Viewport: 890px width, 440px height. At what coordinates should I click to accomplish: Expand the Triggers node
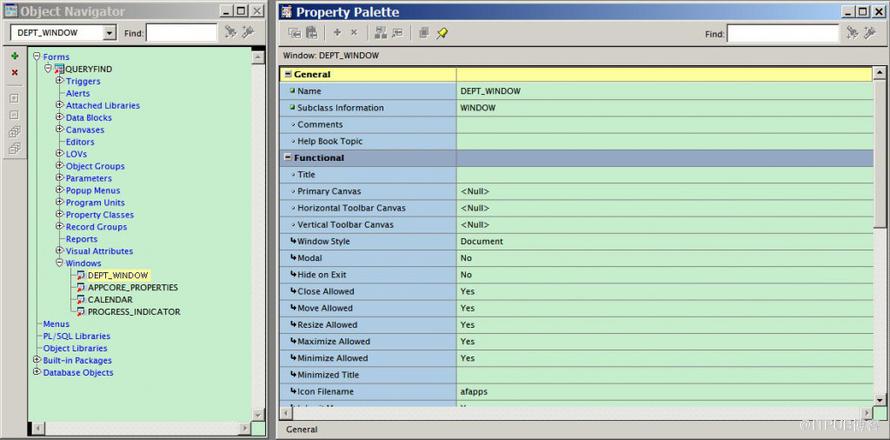(60, 81)
